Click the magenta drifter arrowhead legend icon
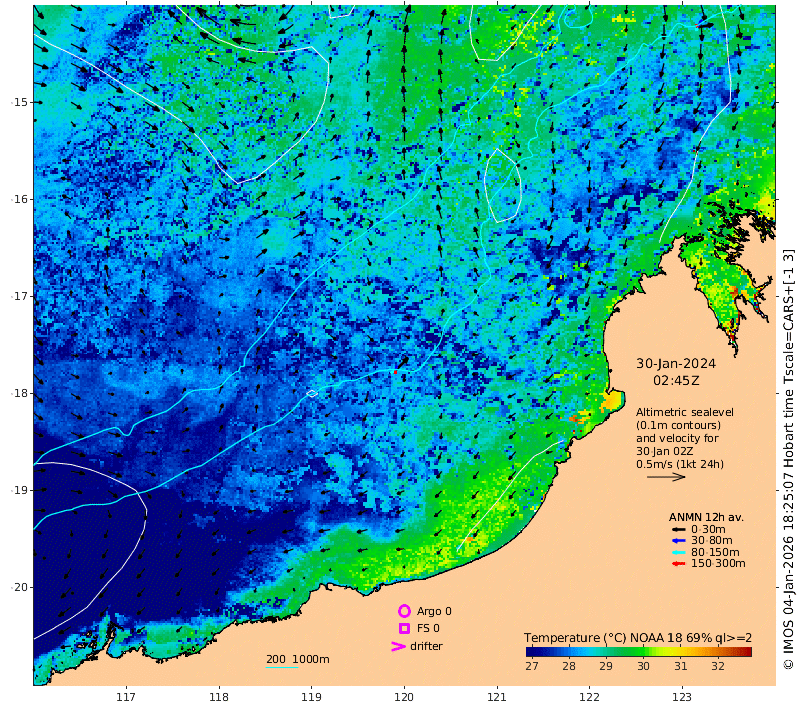 coord(398,646)
